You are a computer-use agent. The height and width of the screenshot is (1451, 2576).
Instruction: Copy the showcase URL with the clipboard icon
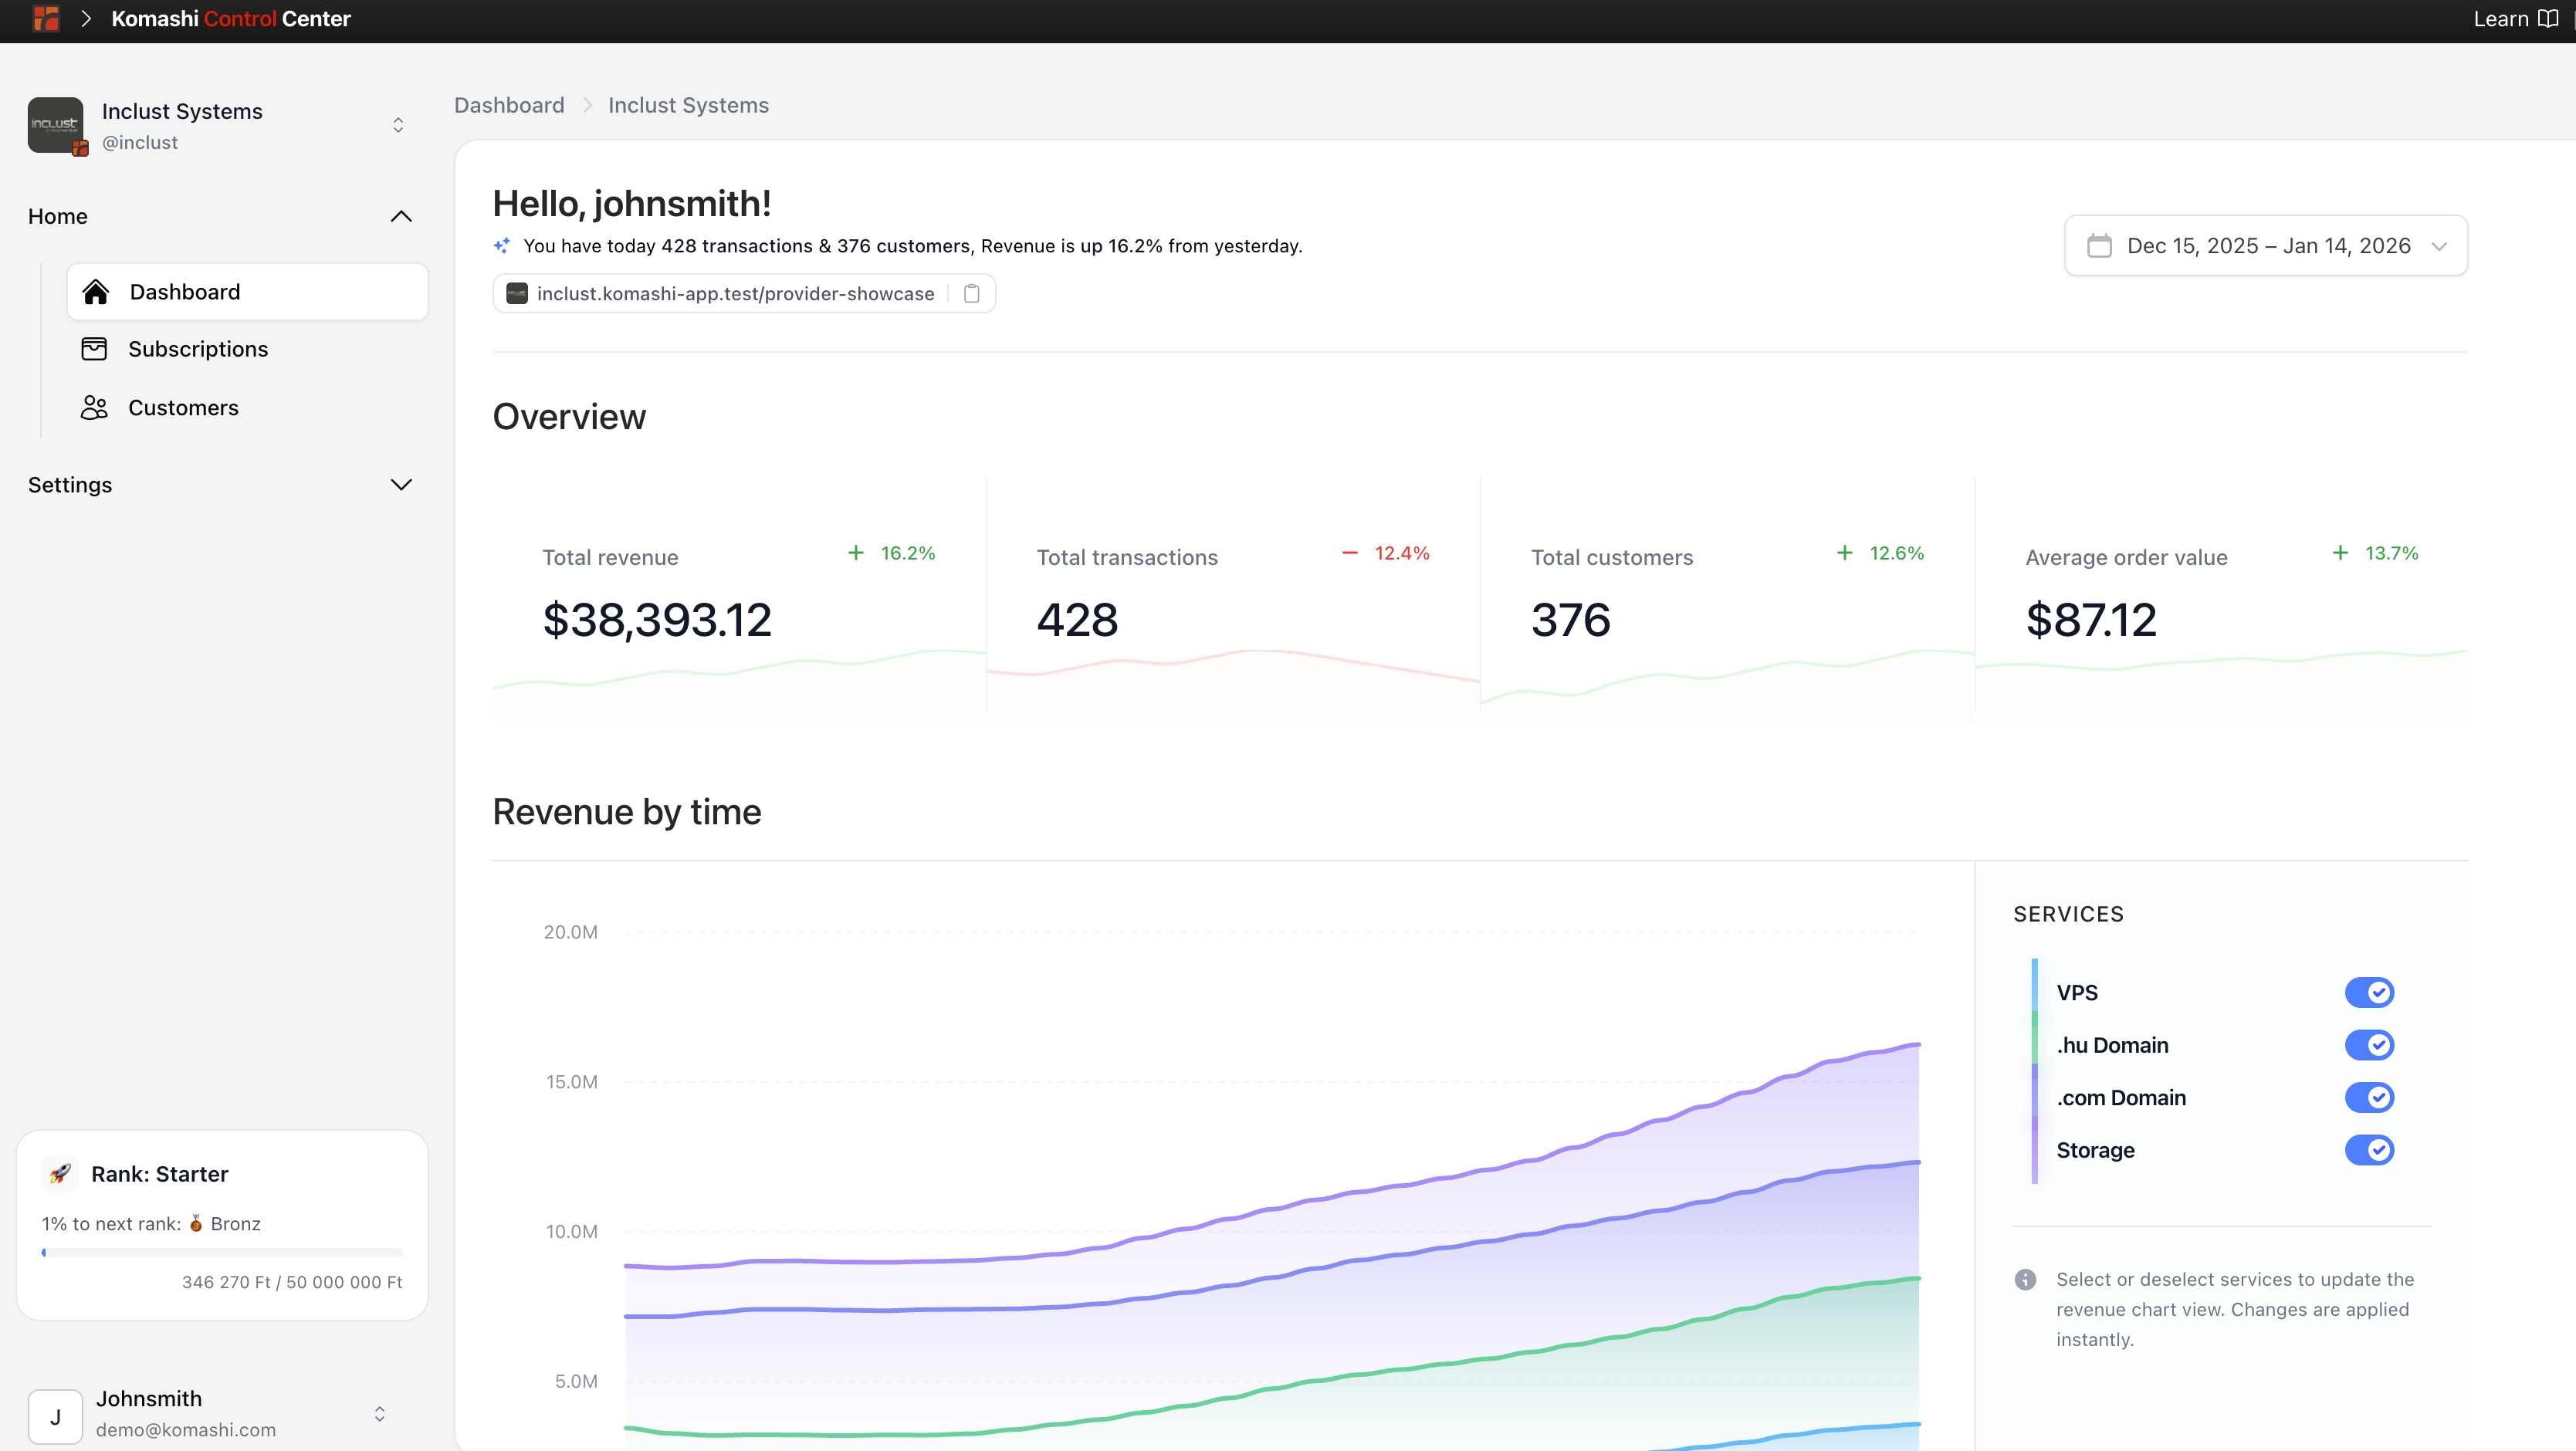click(971, 293)
